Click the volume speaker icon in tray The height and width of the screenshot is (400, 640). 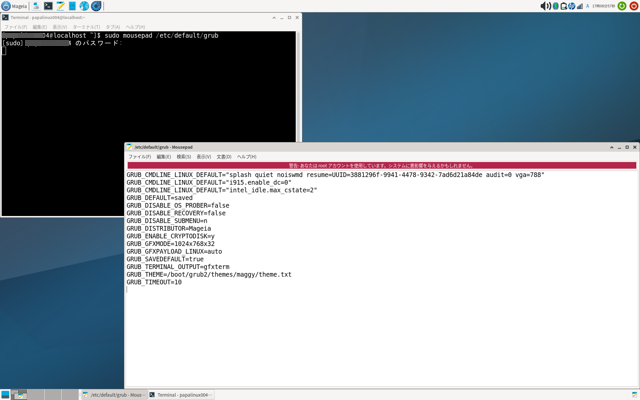[x=545, y=6]
